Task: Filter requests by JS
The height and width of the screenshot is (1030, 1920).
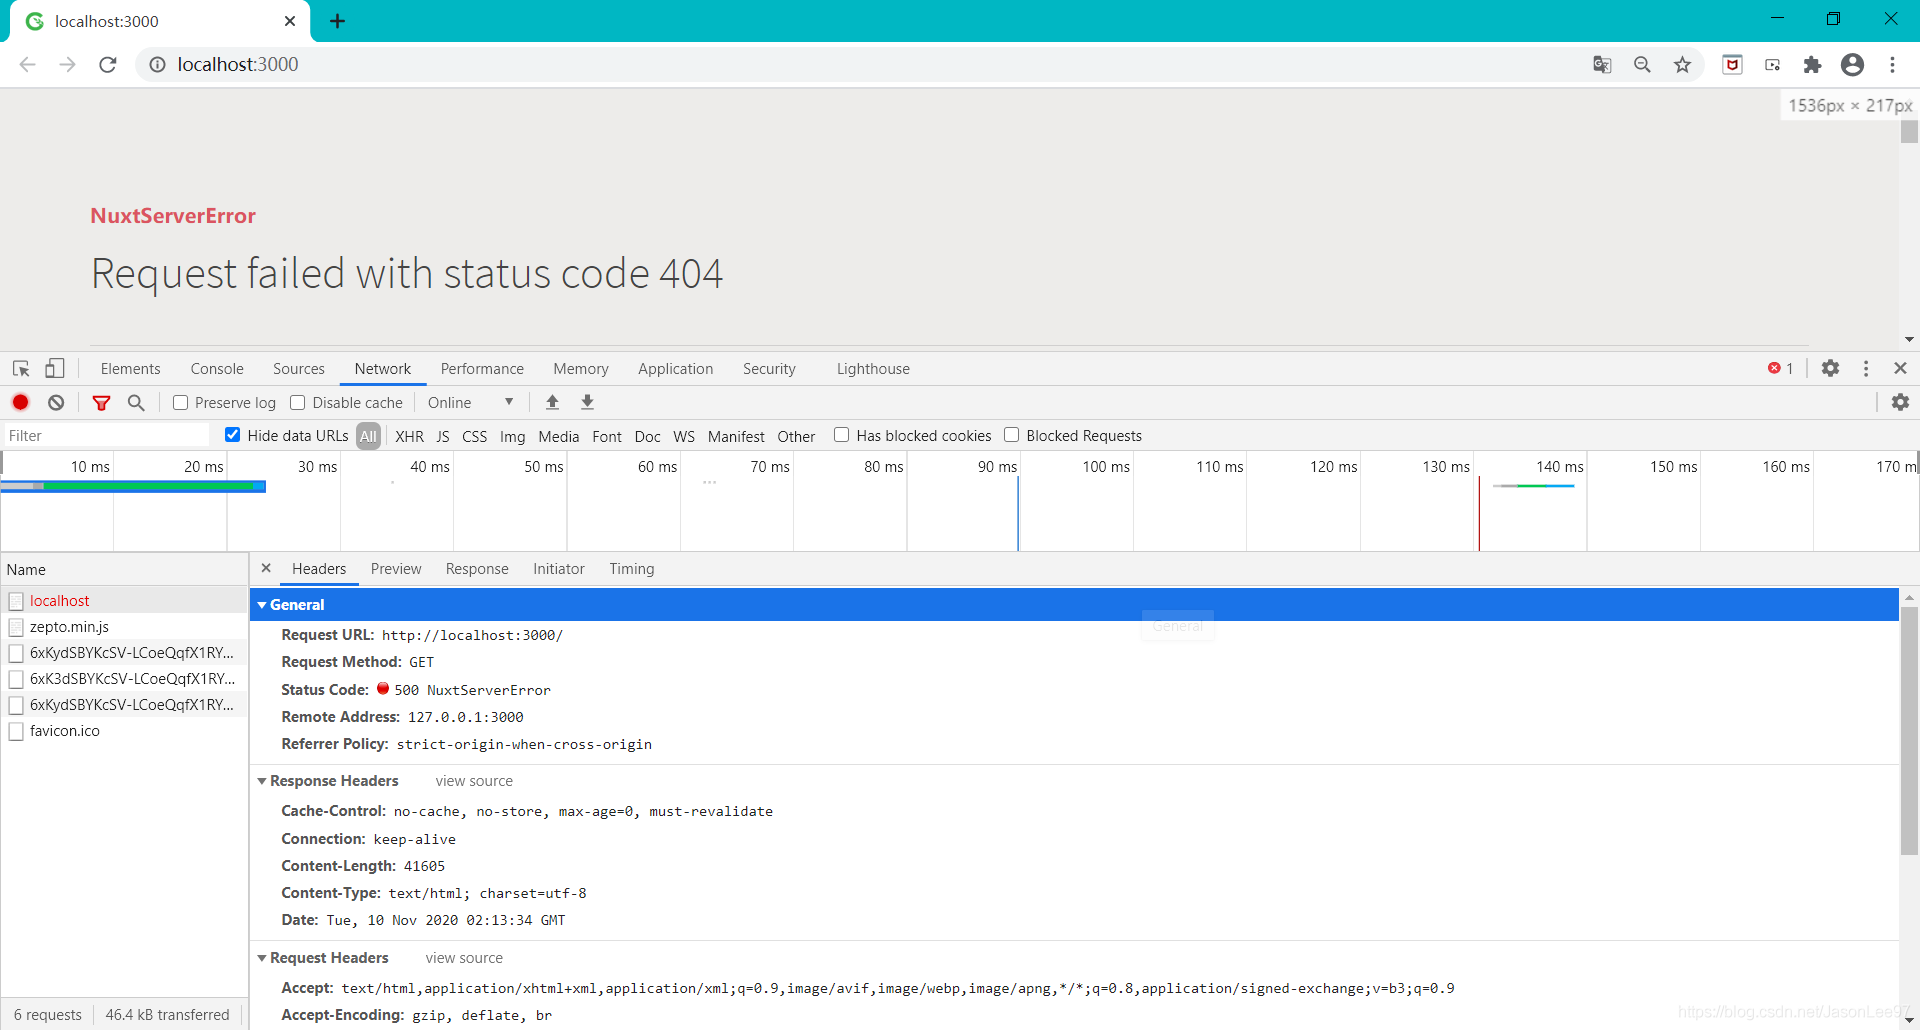Action: coord(442,436)
